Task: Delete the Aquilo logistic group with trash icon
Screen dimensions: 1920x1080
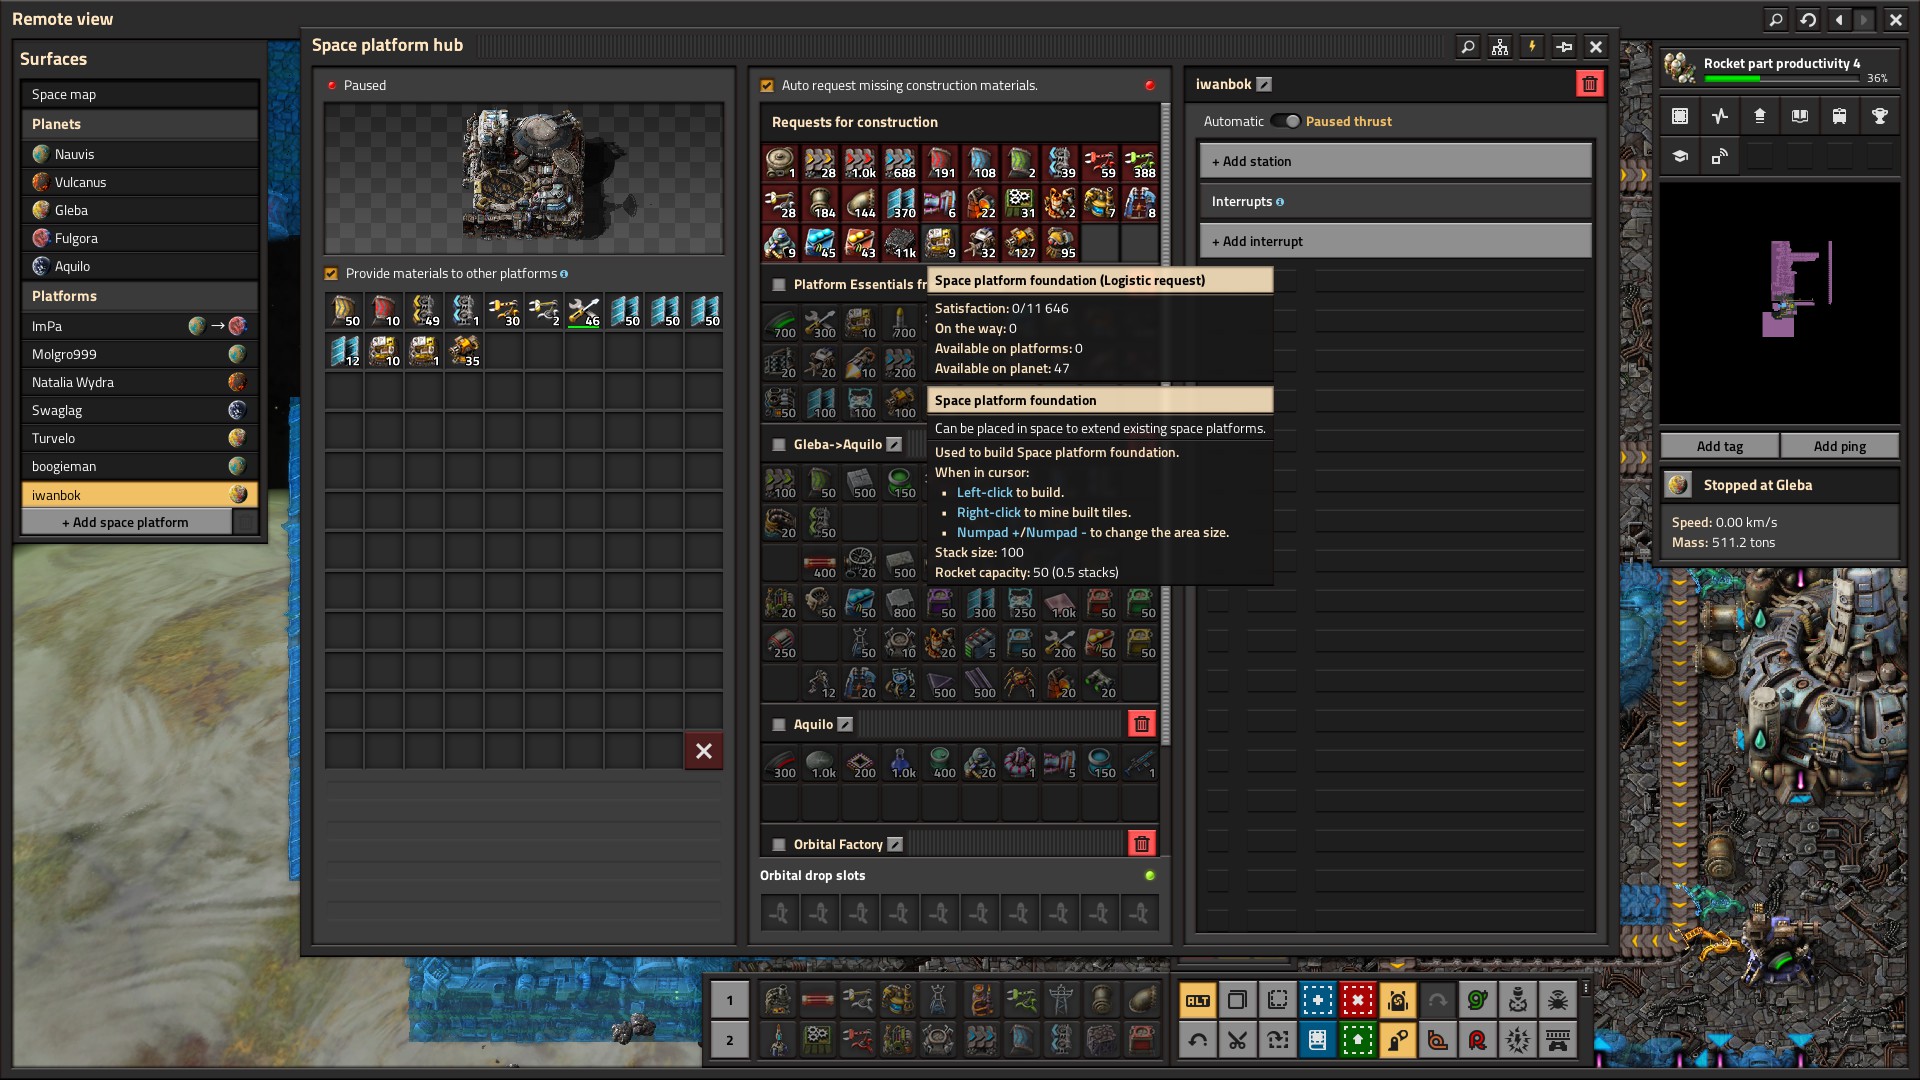Action: (1141, 724)
